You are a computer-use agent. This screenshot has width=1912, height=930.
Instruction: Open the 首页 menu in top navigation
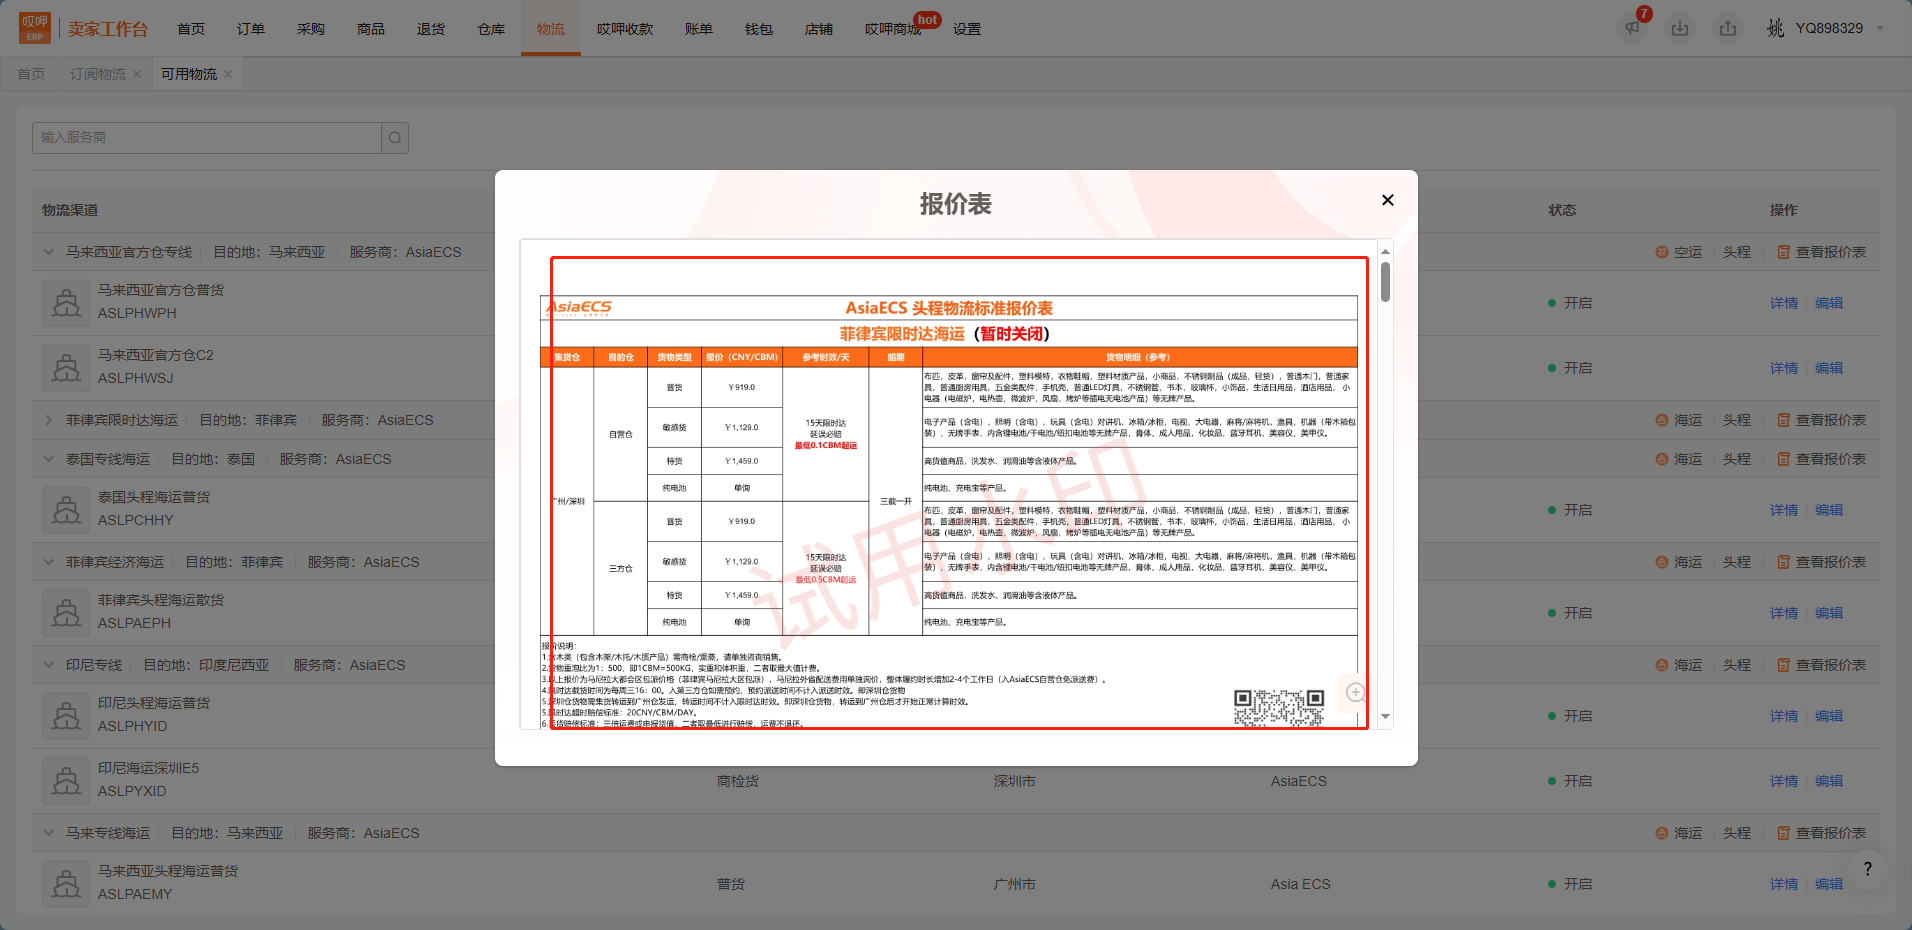(x=191, y=29)
